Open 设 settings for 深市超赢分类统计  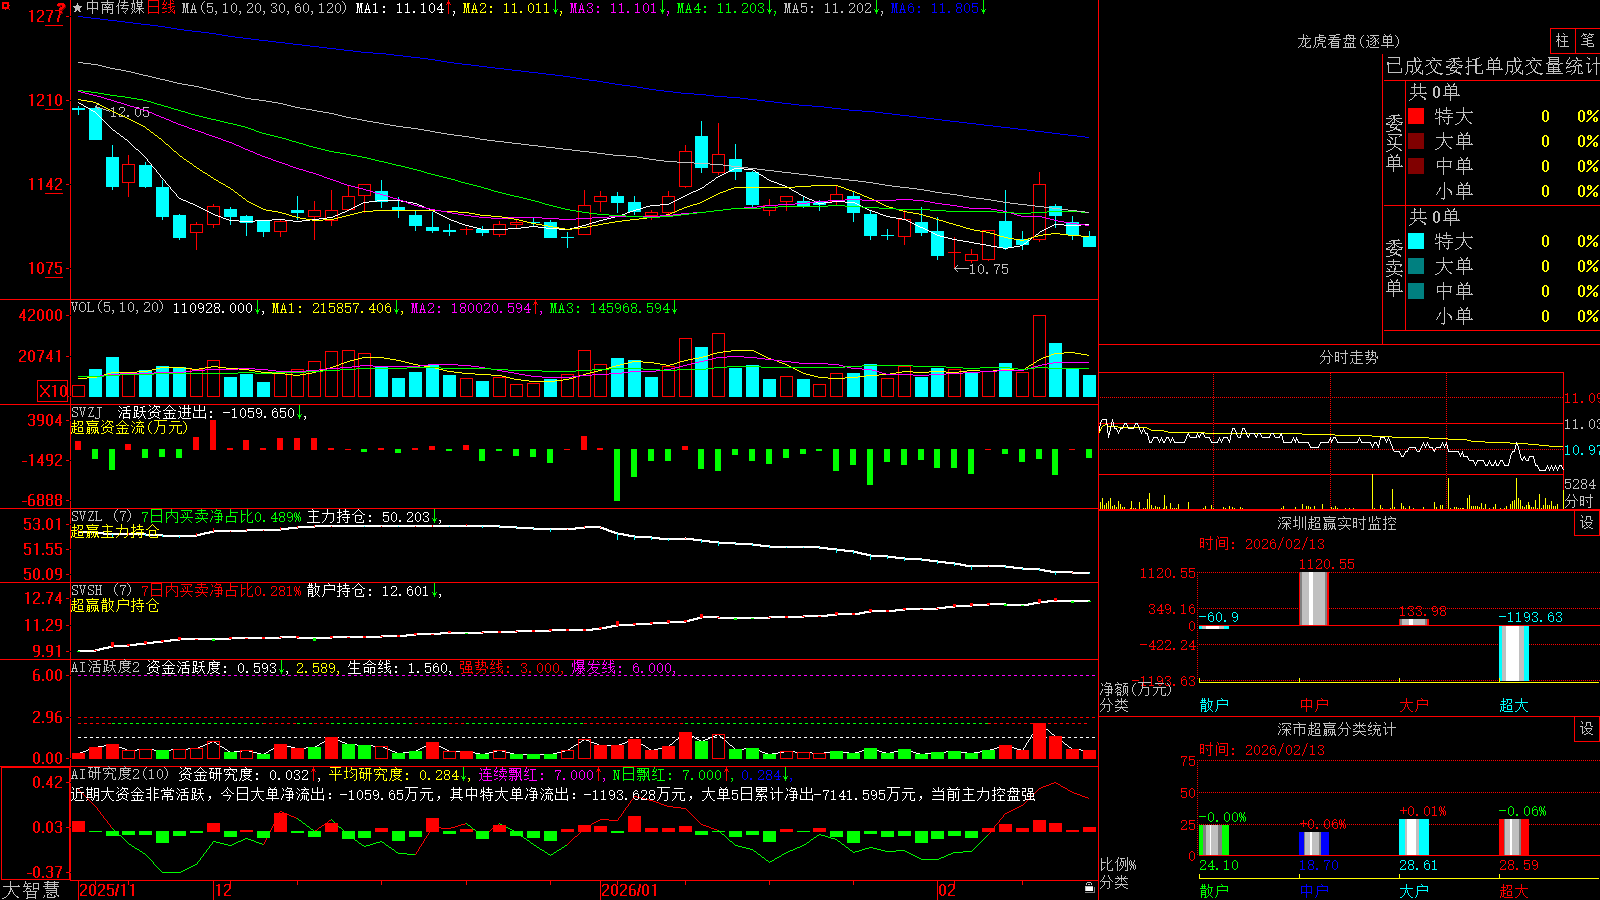click(x=1587, y=729)
